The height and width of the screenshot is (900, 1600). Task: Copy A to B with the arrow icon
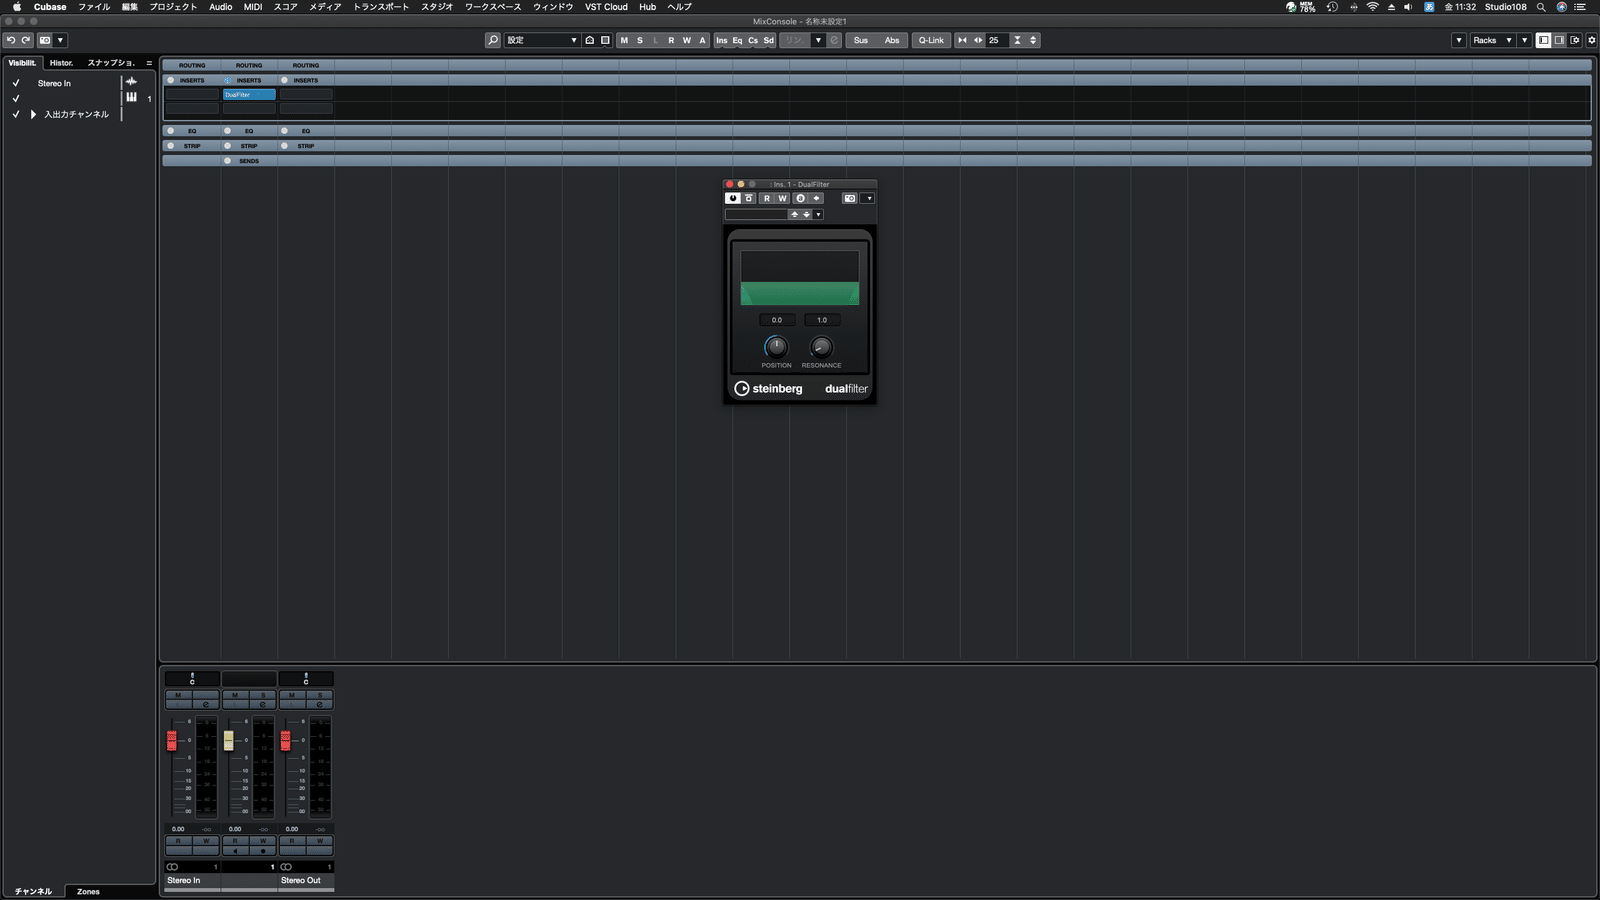coord(816,198)
